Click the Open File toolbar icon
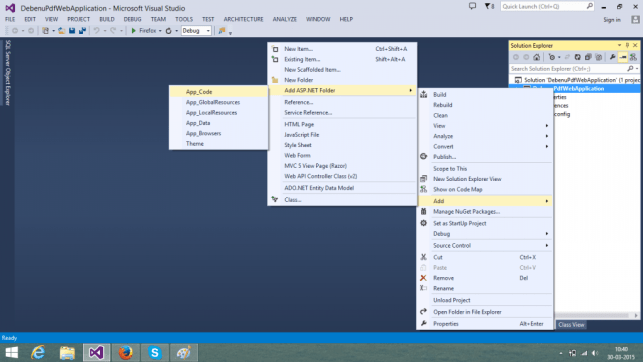 [x=62, y=31]
